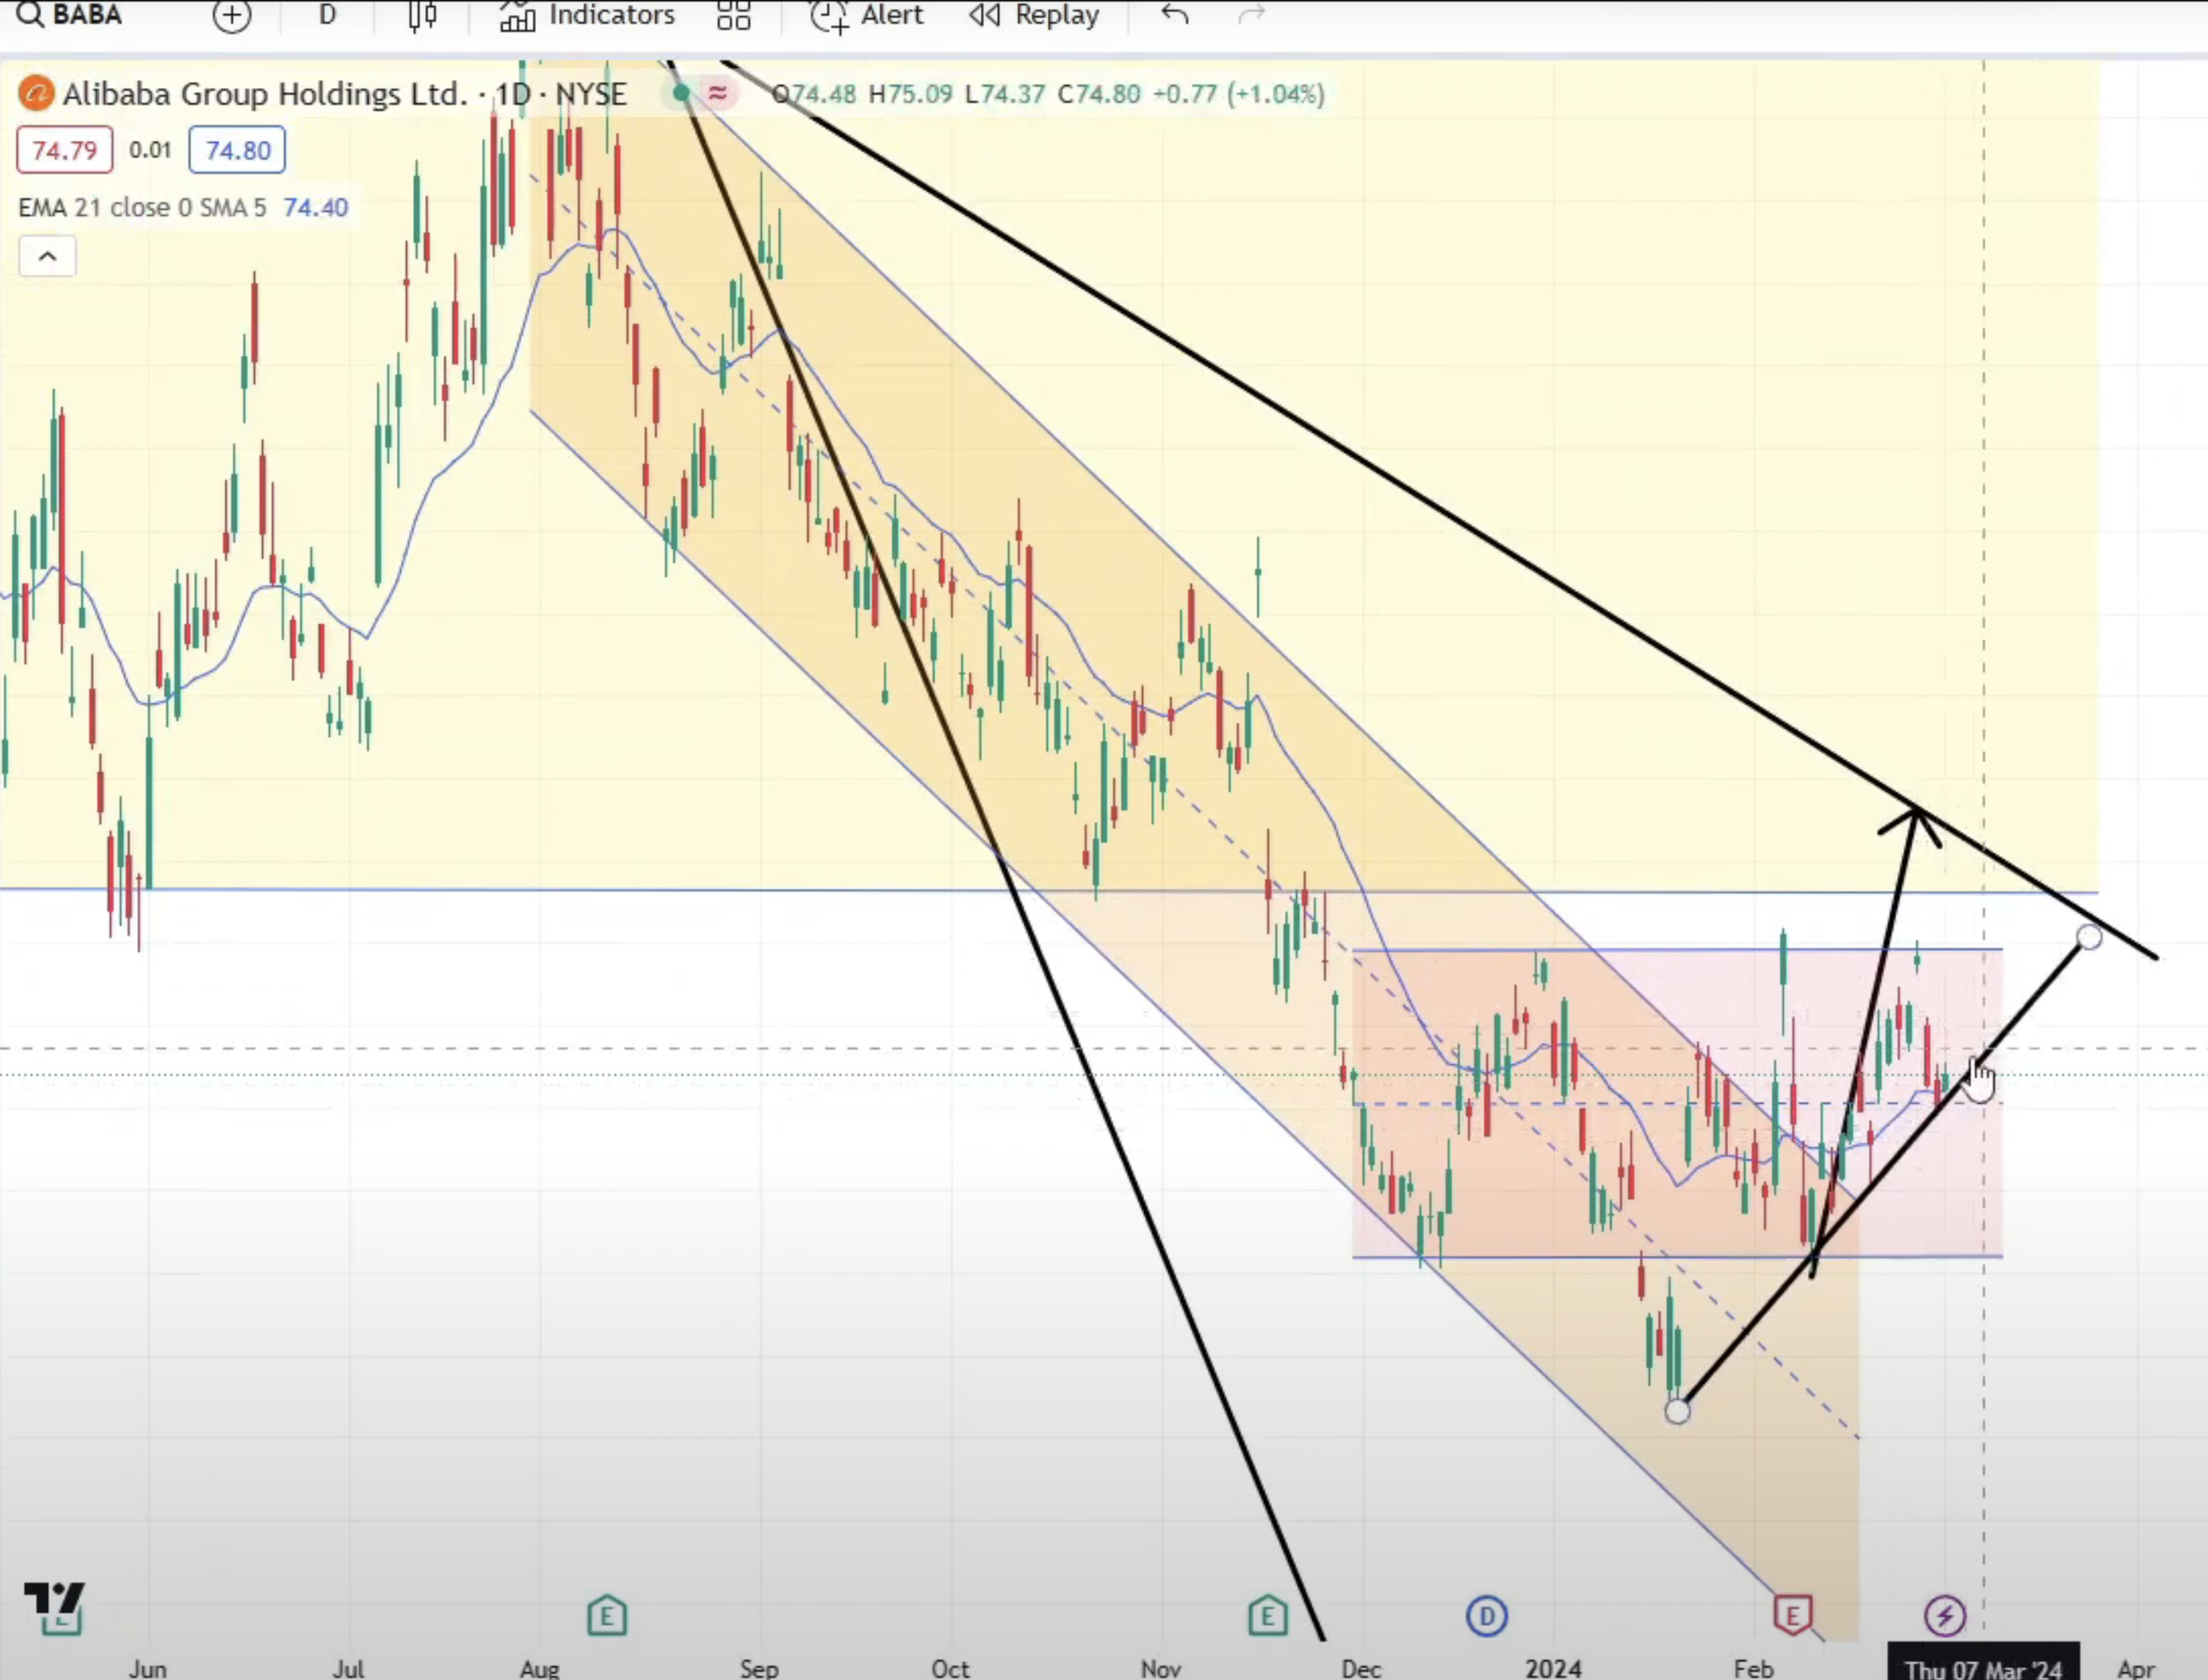Open the candlestick chart style selector
The height and width of the screenshot is (1680, 2208).
pos(423,15)
